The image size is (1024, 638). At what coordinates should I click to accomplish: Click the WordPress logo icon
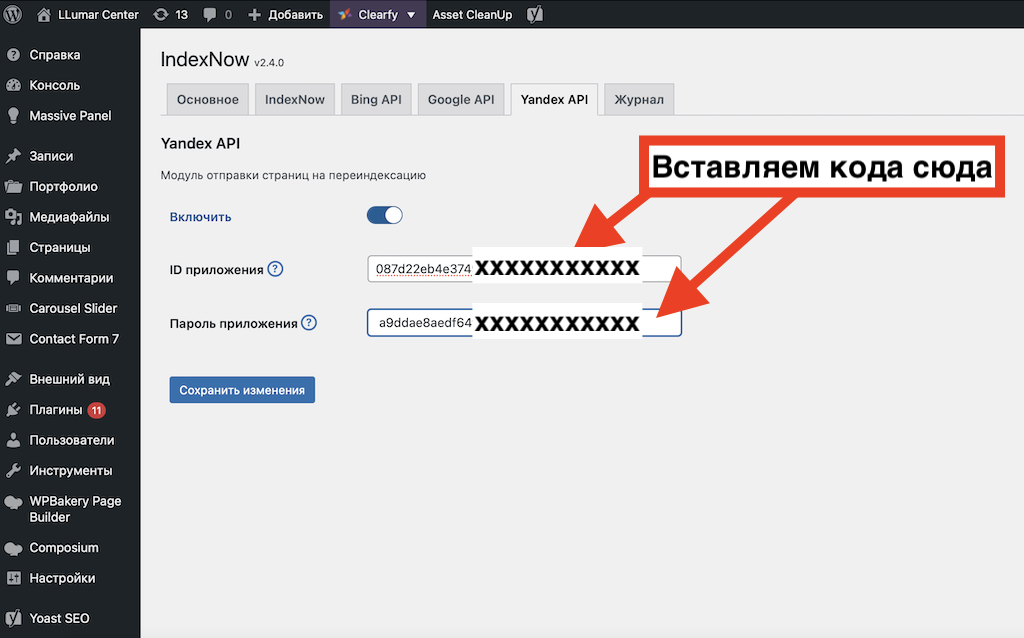point(12,14)
